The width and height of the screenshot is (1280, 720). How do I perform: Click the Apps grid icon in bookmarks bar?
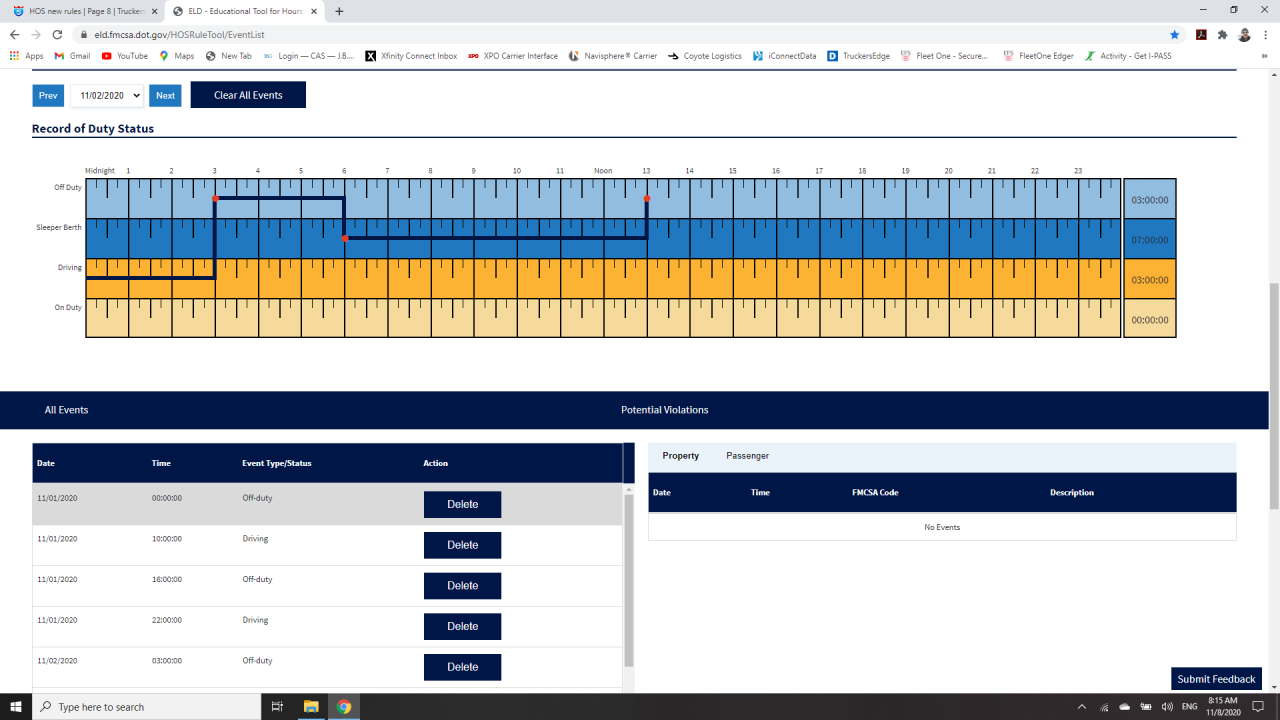click(x=14, y=56)
